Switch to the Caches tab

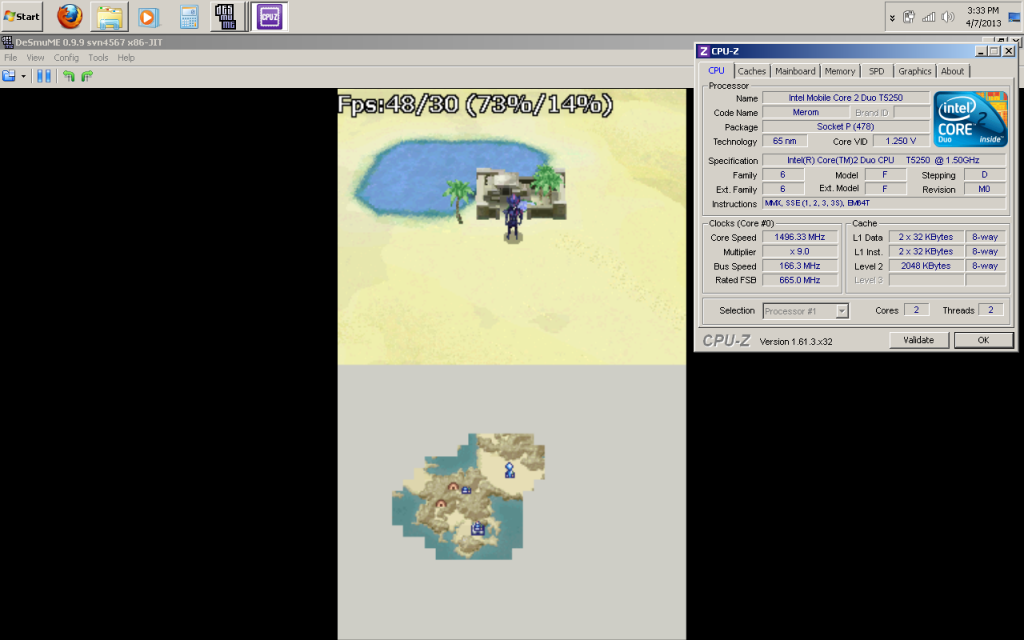(752, 71)
